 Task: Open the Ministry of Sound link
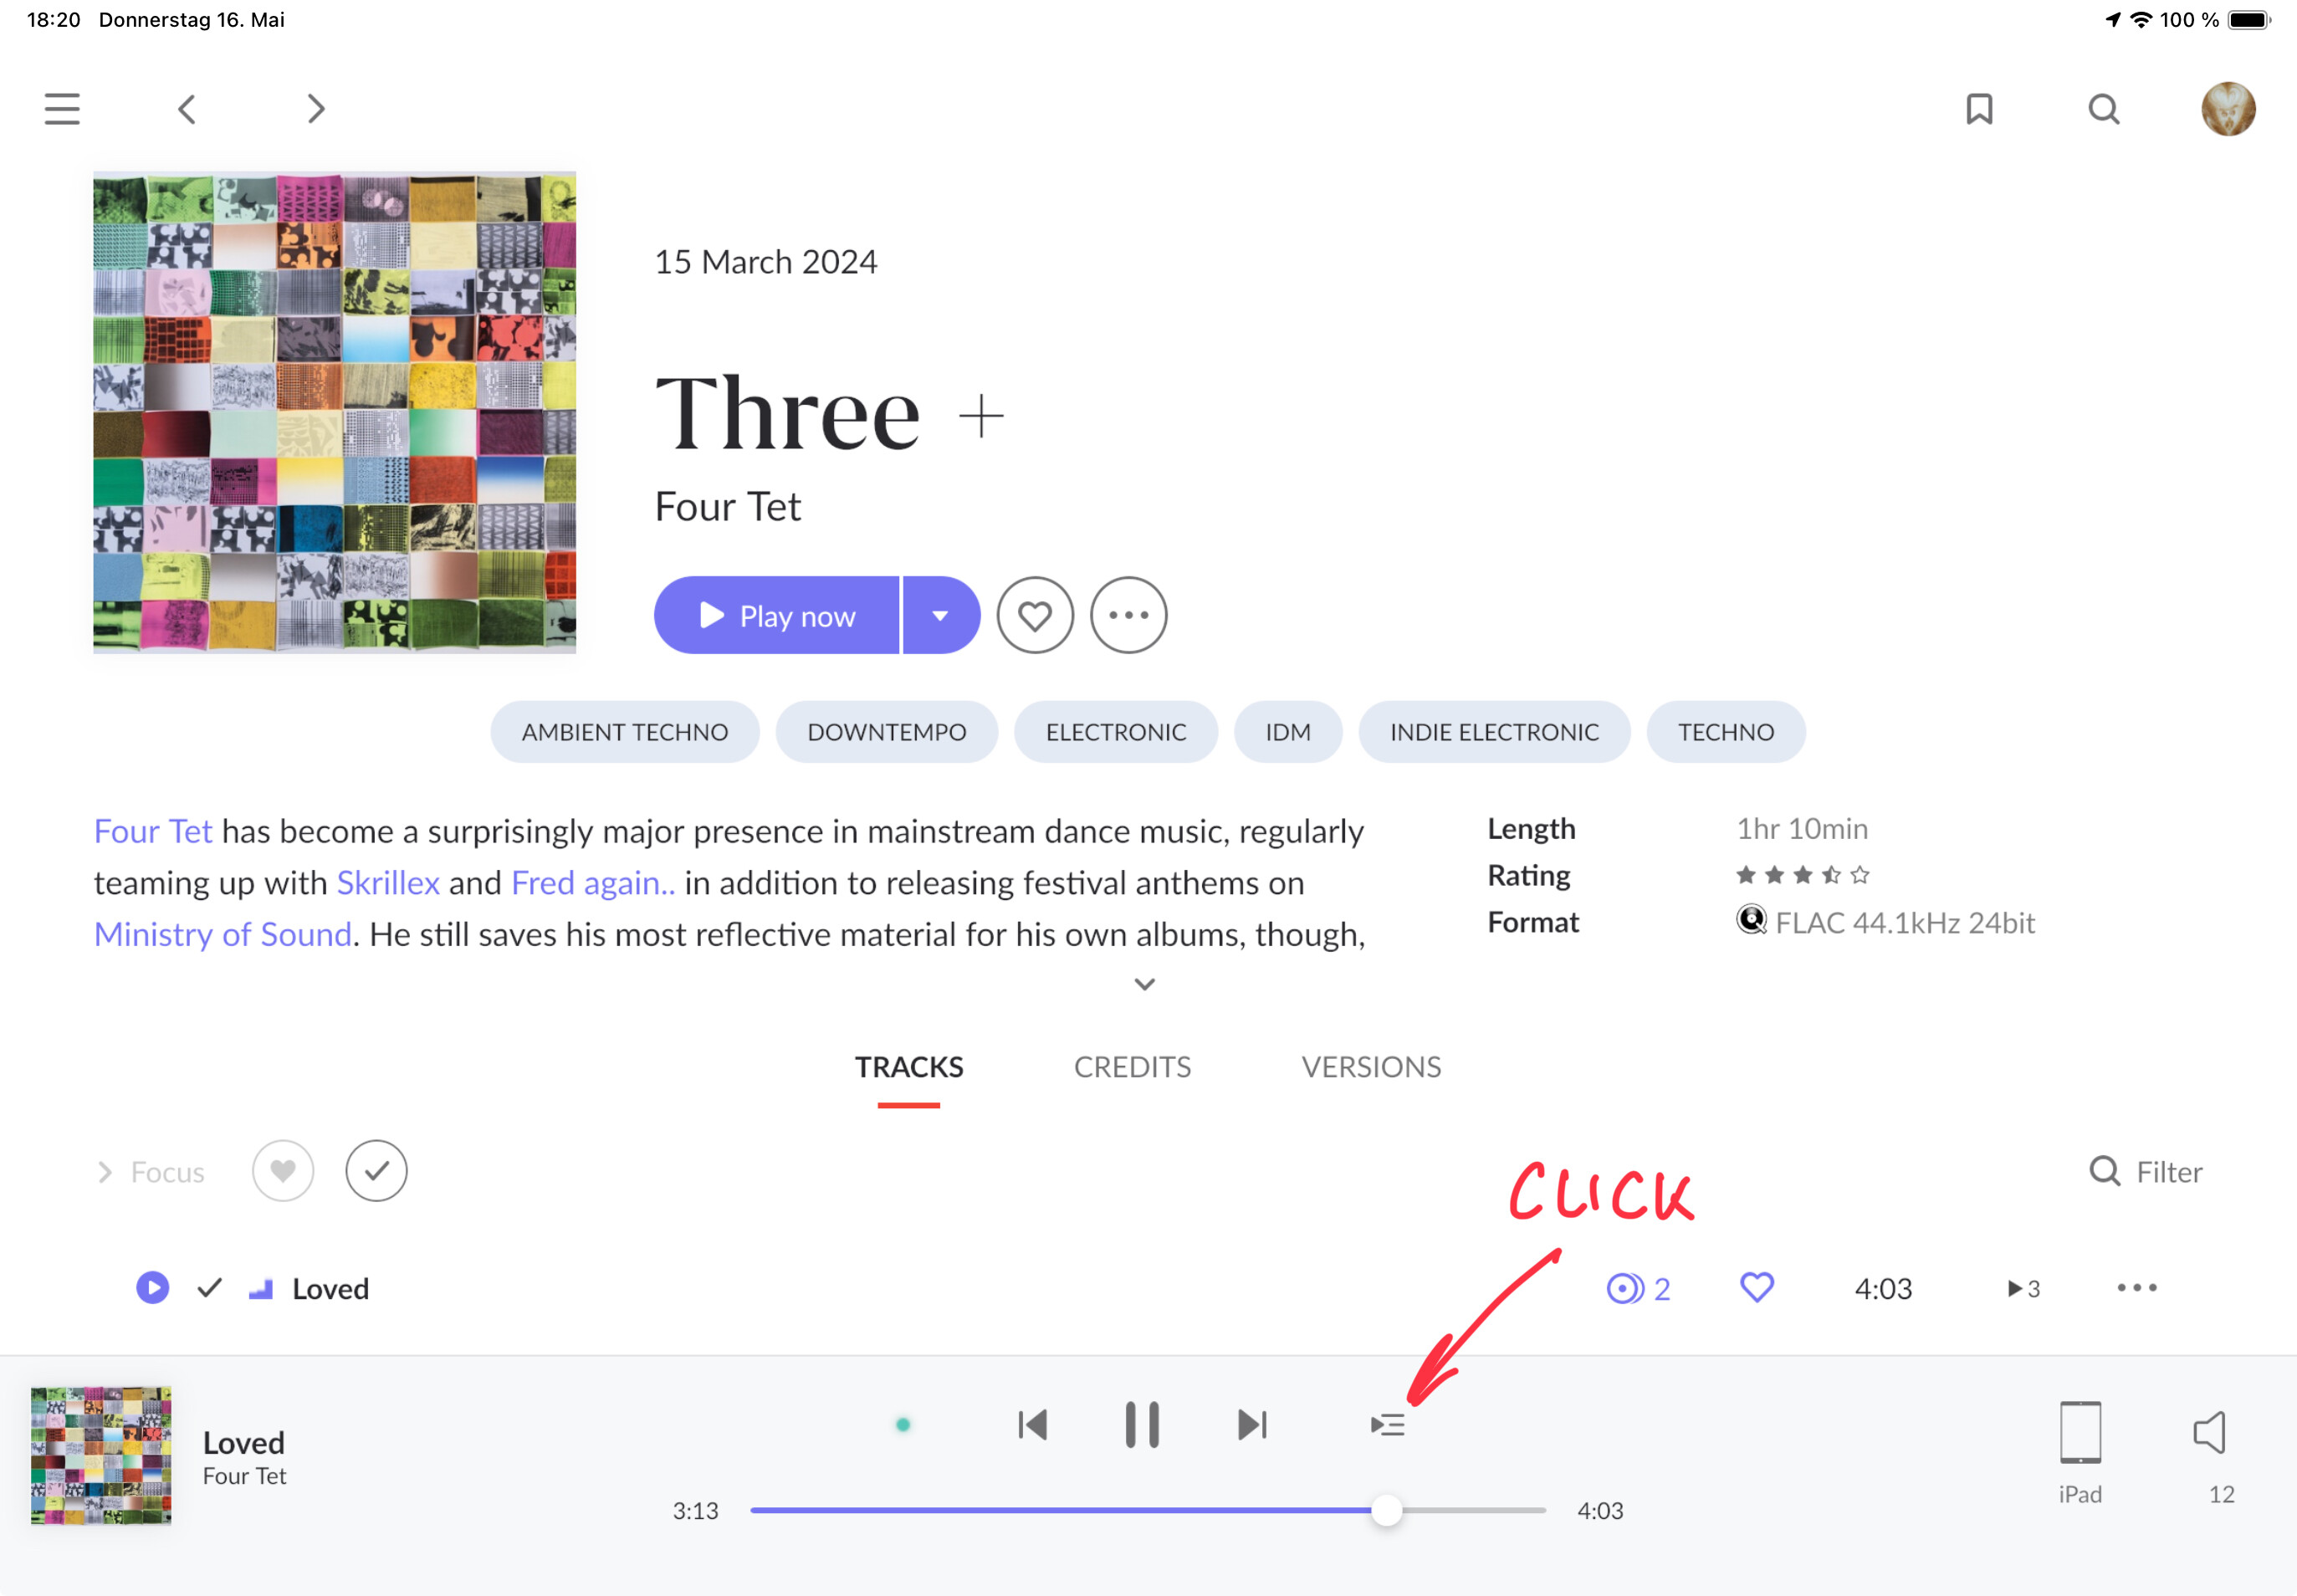point(223,934)
